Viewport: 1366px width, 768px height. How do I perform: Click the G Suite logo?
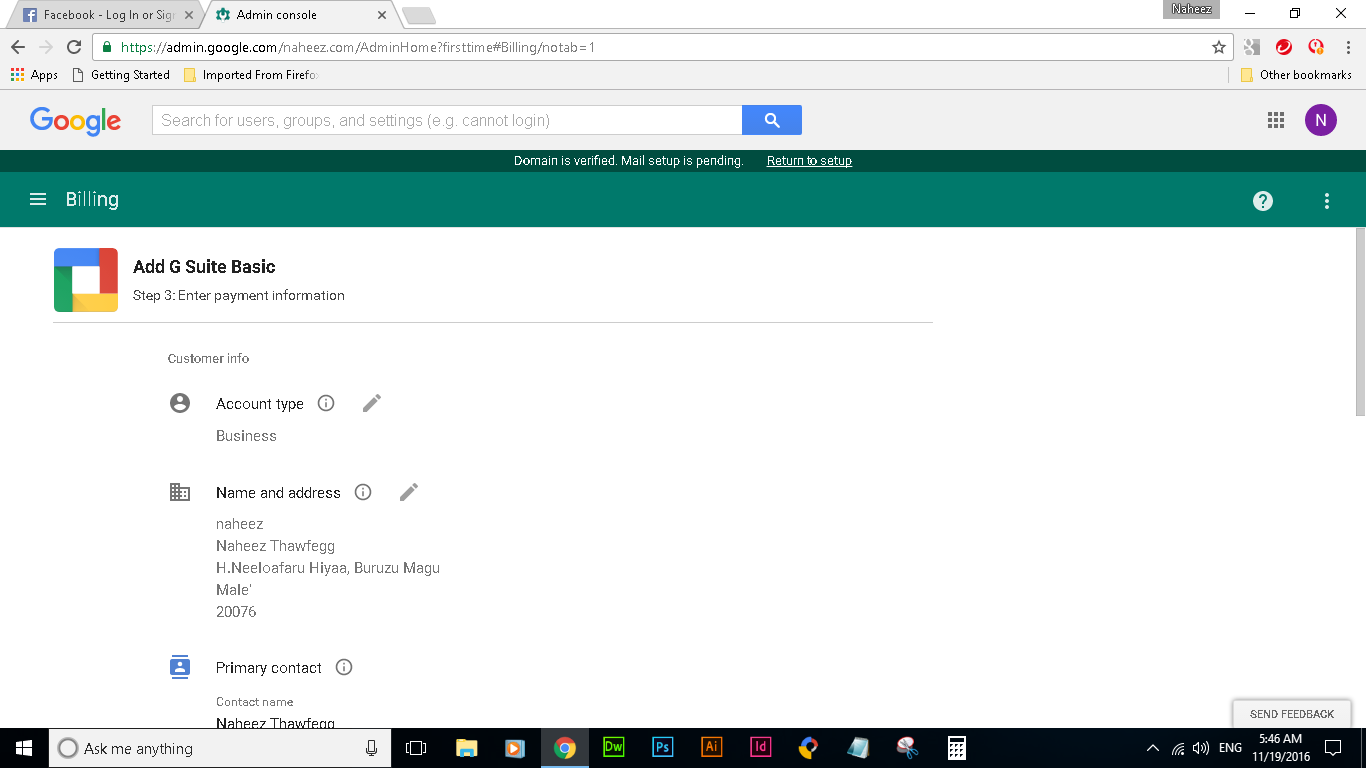click(x=86, y=280)
